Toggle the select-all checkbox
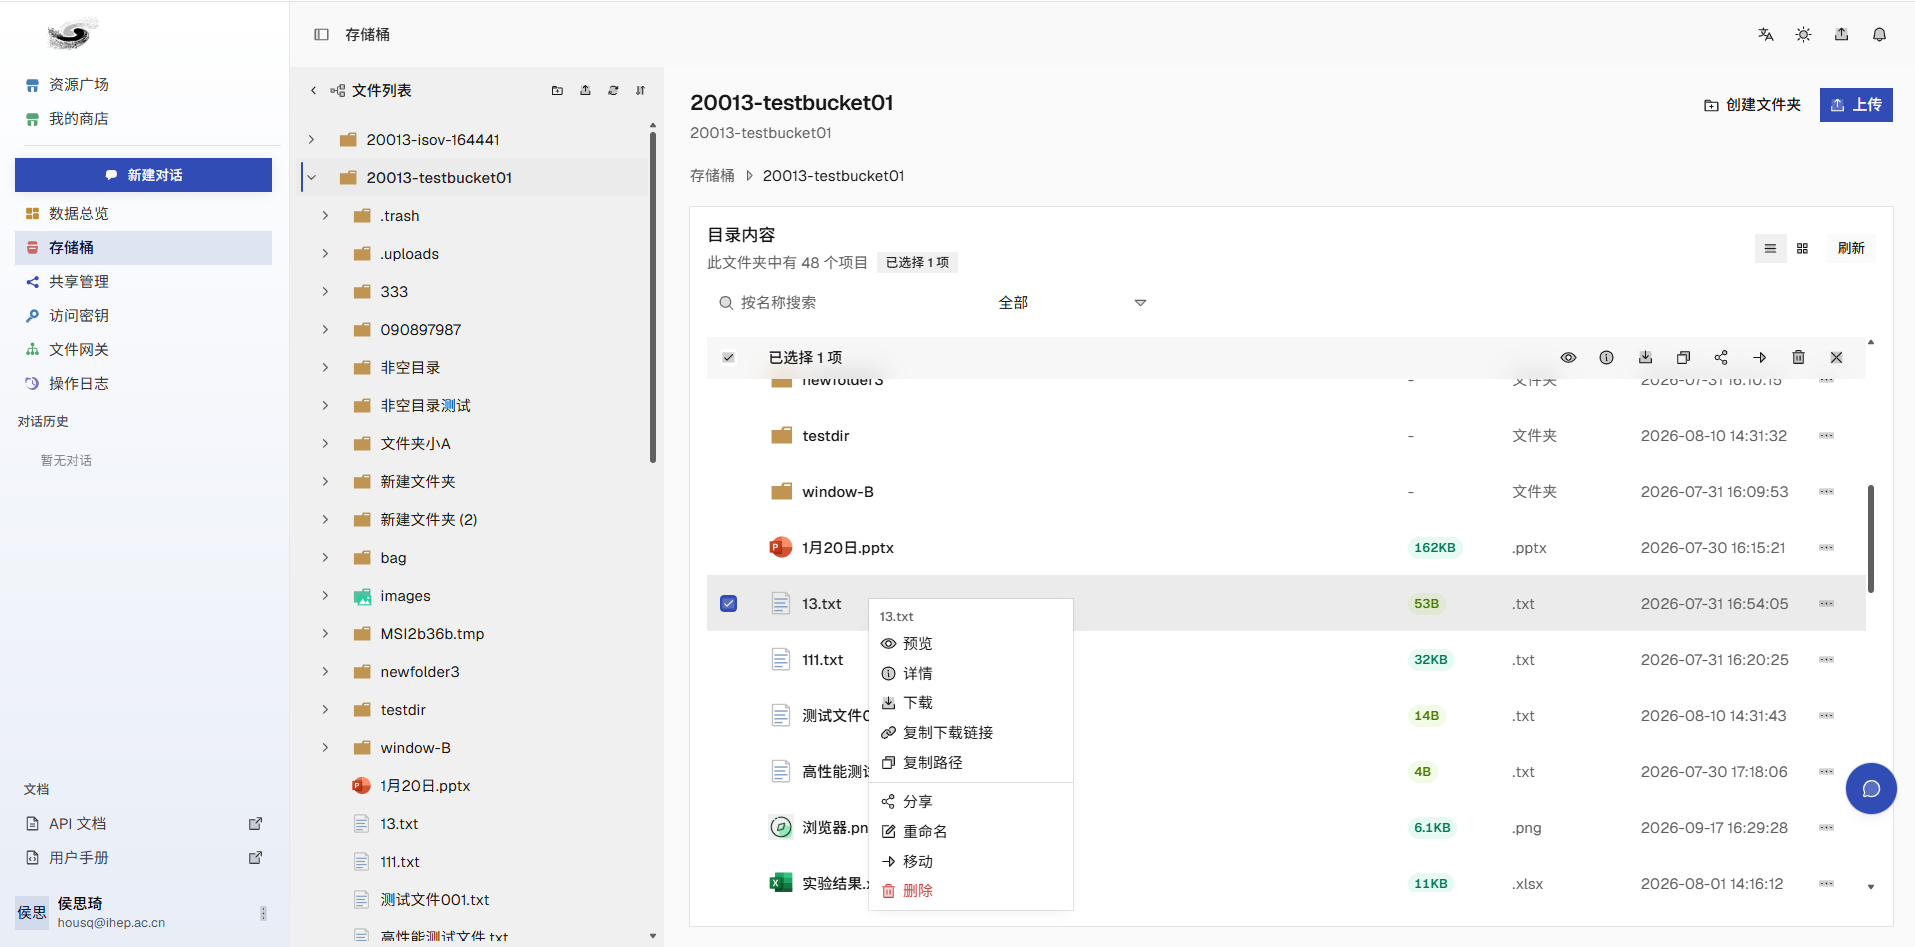The height and width of the screenshot is (947, 1915). coord(728,357)
